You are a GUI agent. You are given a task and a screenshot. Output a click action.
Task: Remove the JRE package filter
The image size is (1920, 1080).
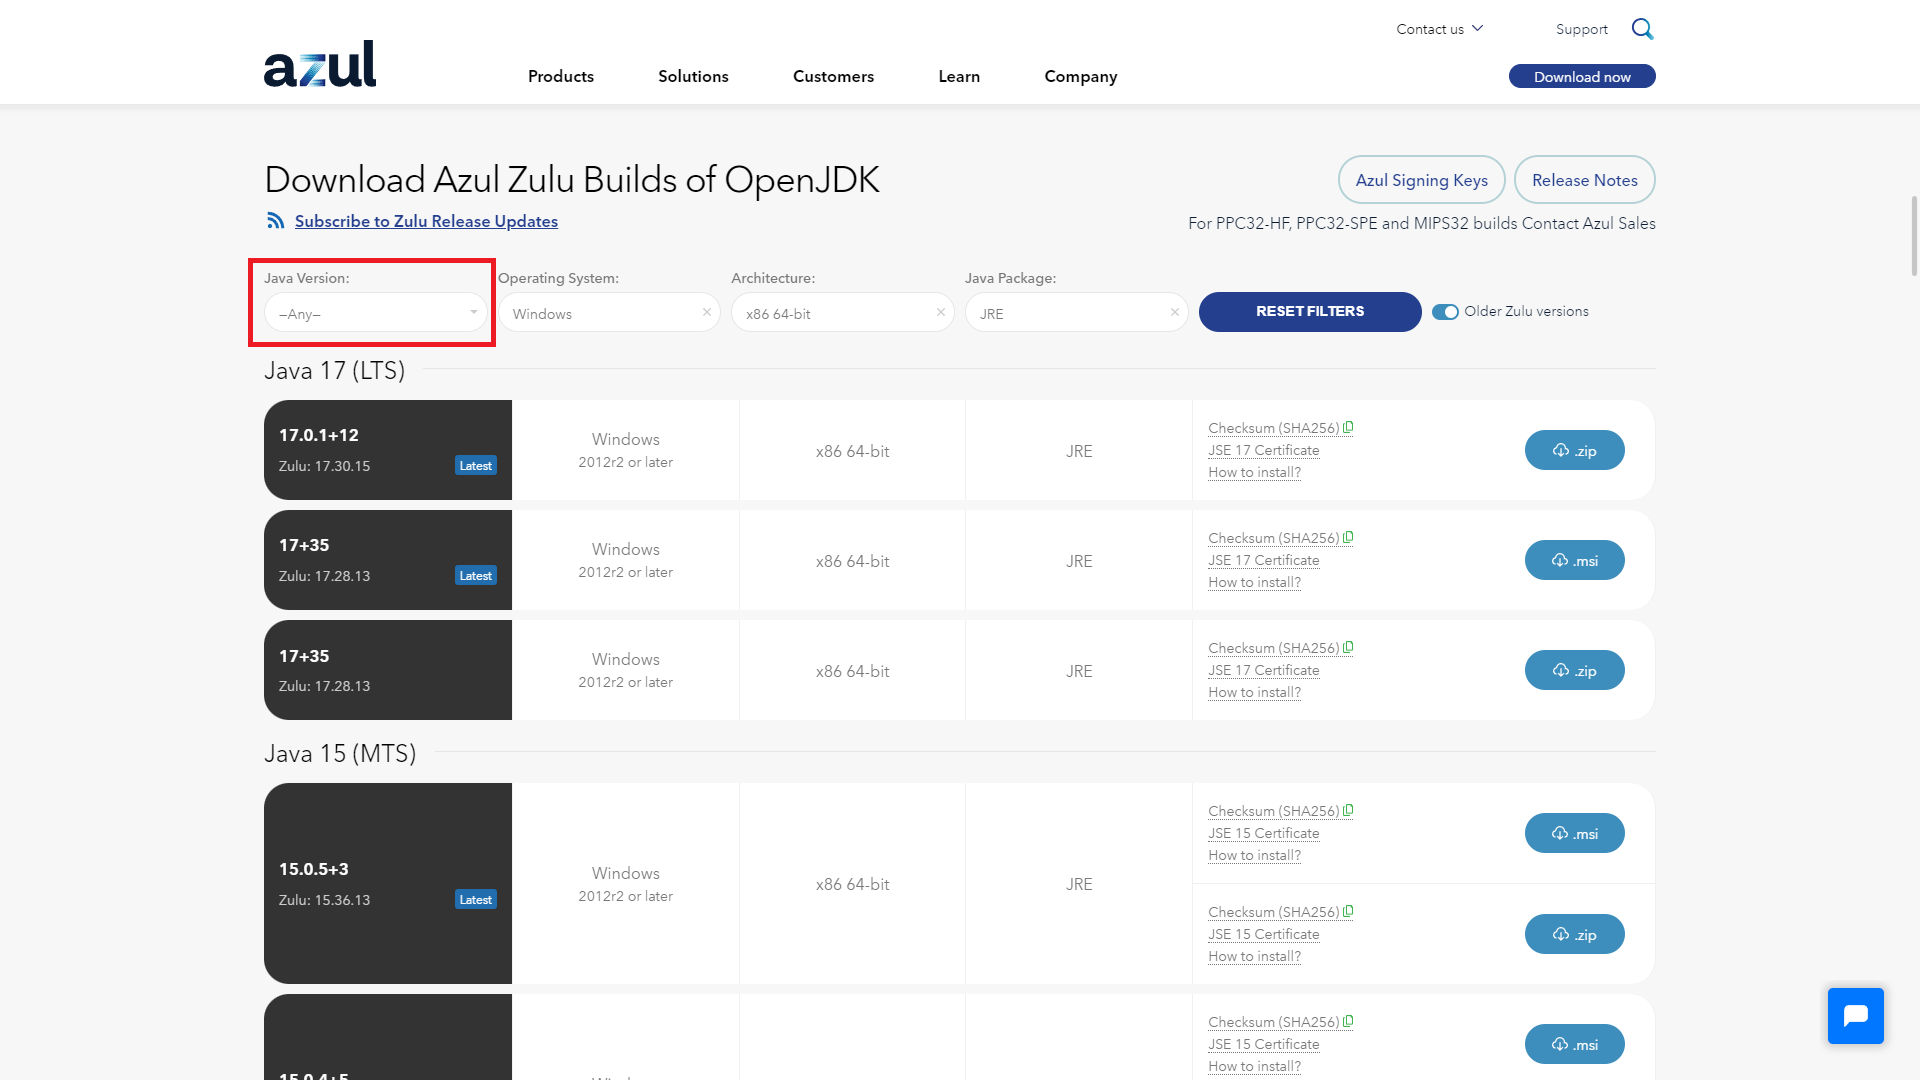[1175, 313]
